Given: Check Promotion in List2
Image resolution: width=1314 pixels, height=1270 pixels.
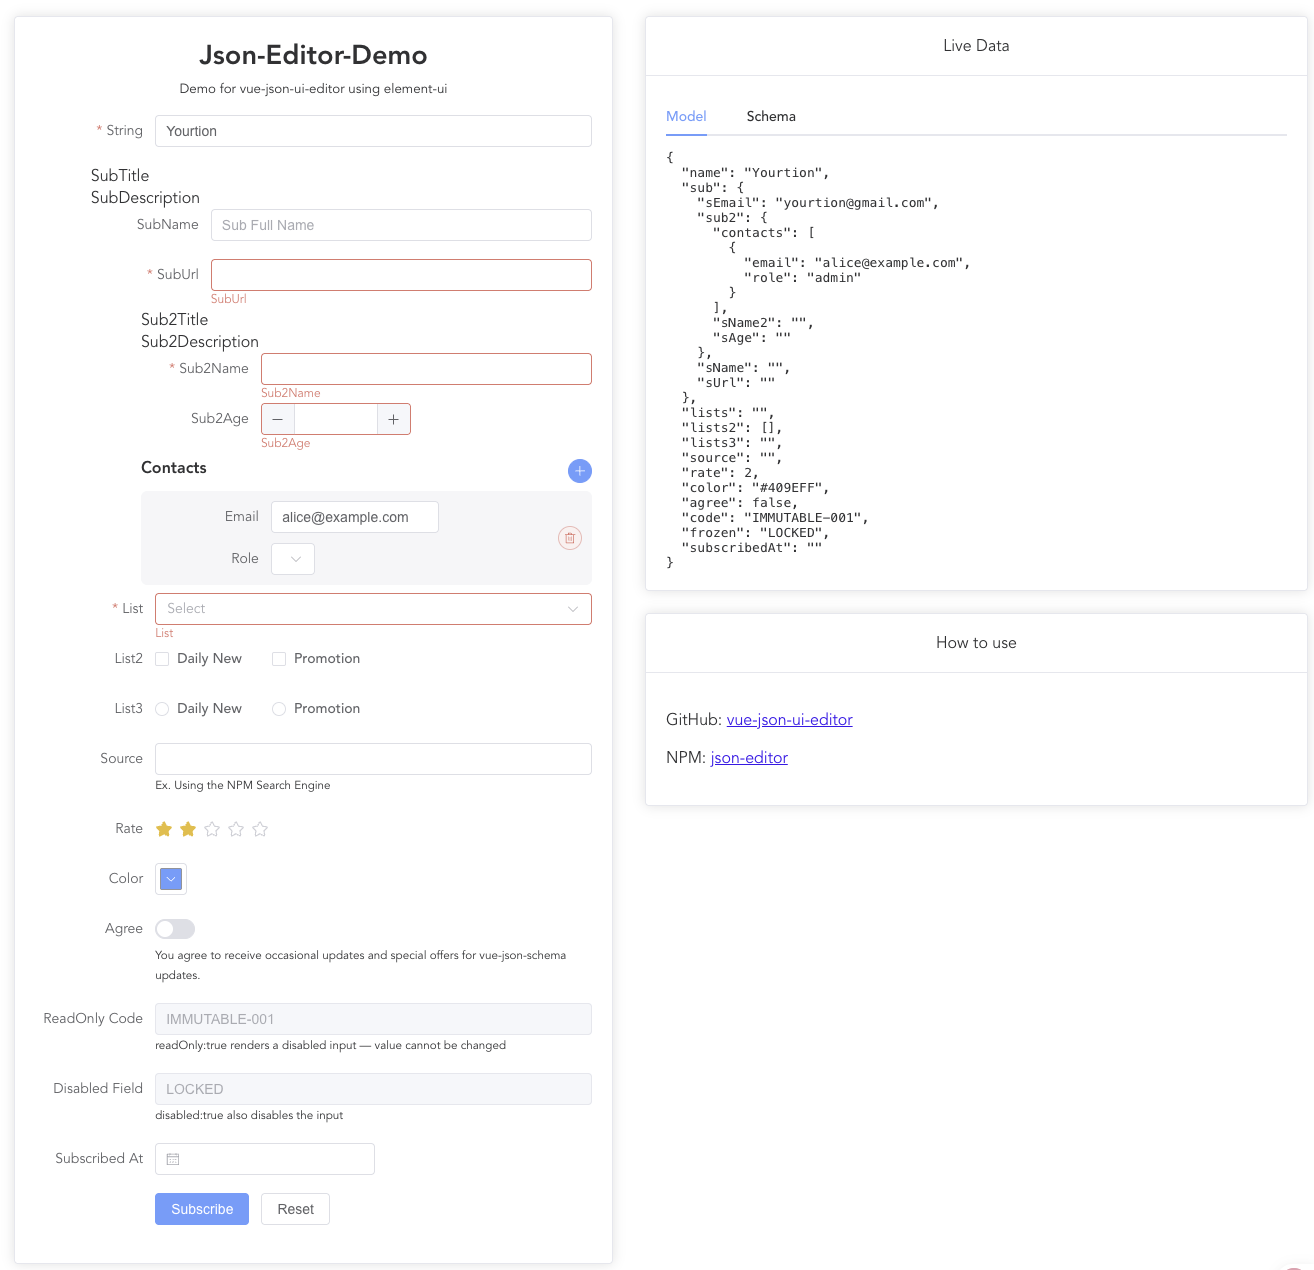Looking at the screenshot, I should pyautogui.click(x=279, y=659).
